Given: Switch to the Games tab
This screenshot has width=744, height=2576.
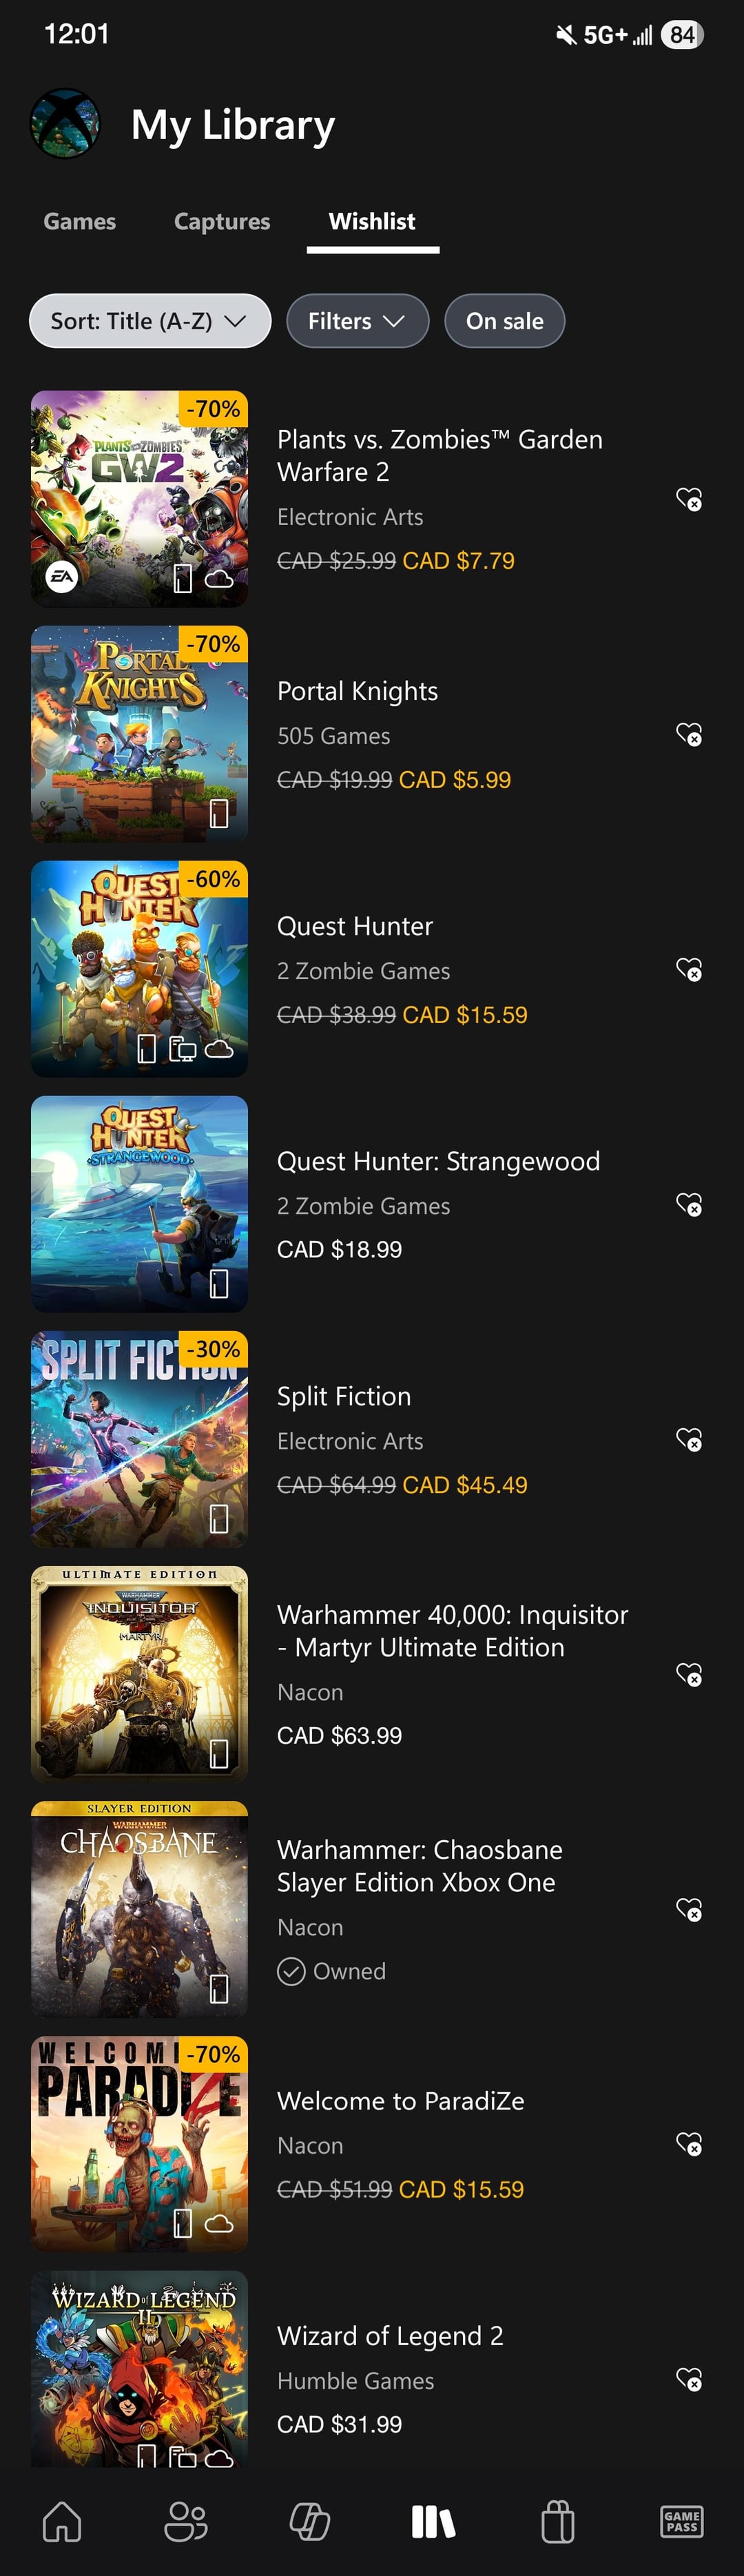Looking at the screenshot, I should pyautogui.click(x=80, y=221).
